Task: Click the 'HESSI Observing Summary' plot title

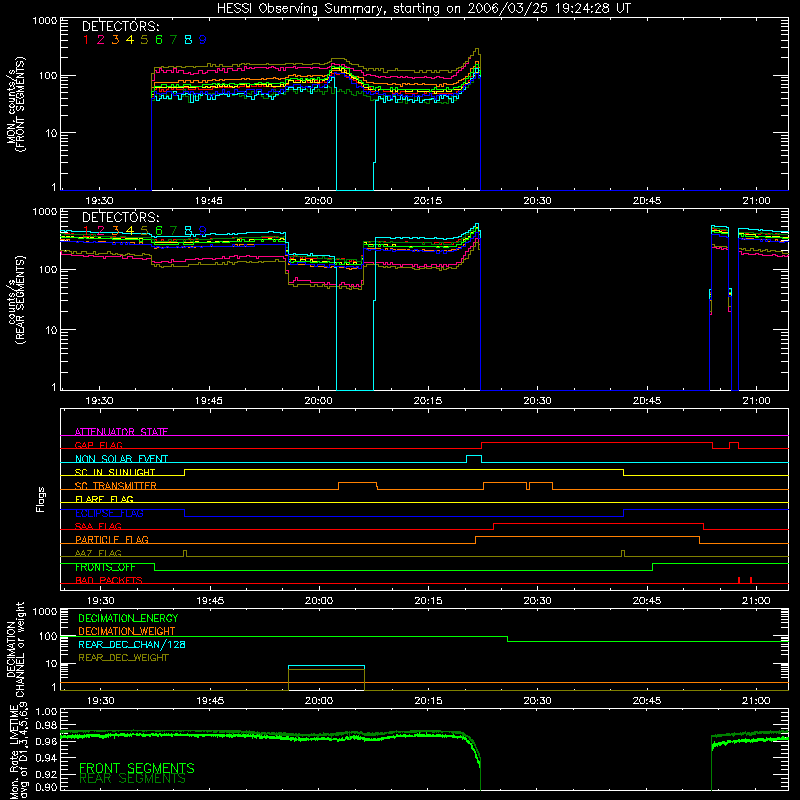Action: point(423,9)
